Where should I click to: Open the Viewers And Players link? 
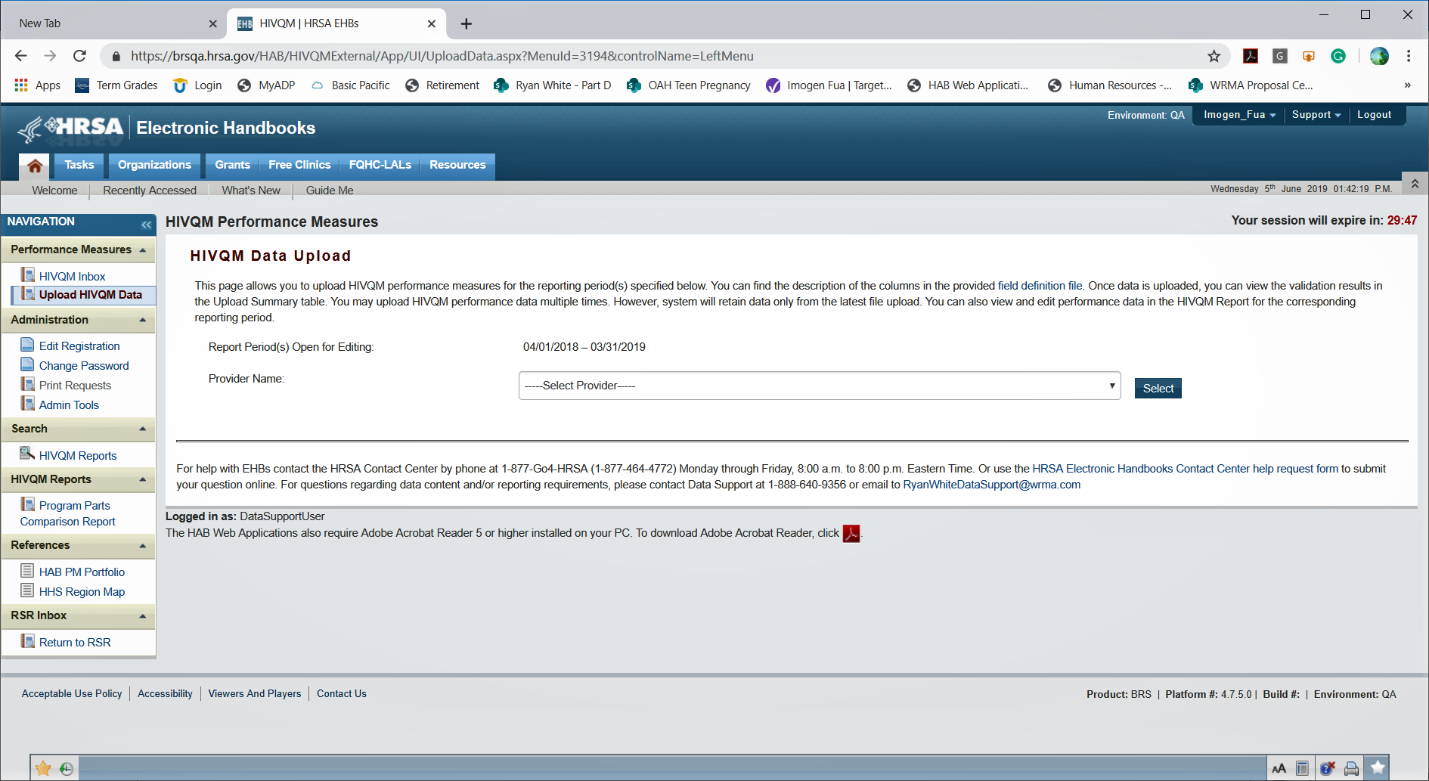tap(255, 694)
